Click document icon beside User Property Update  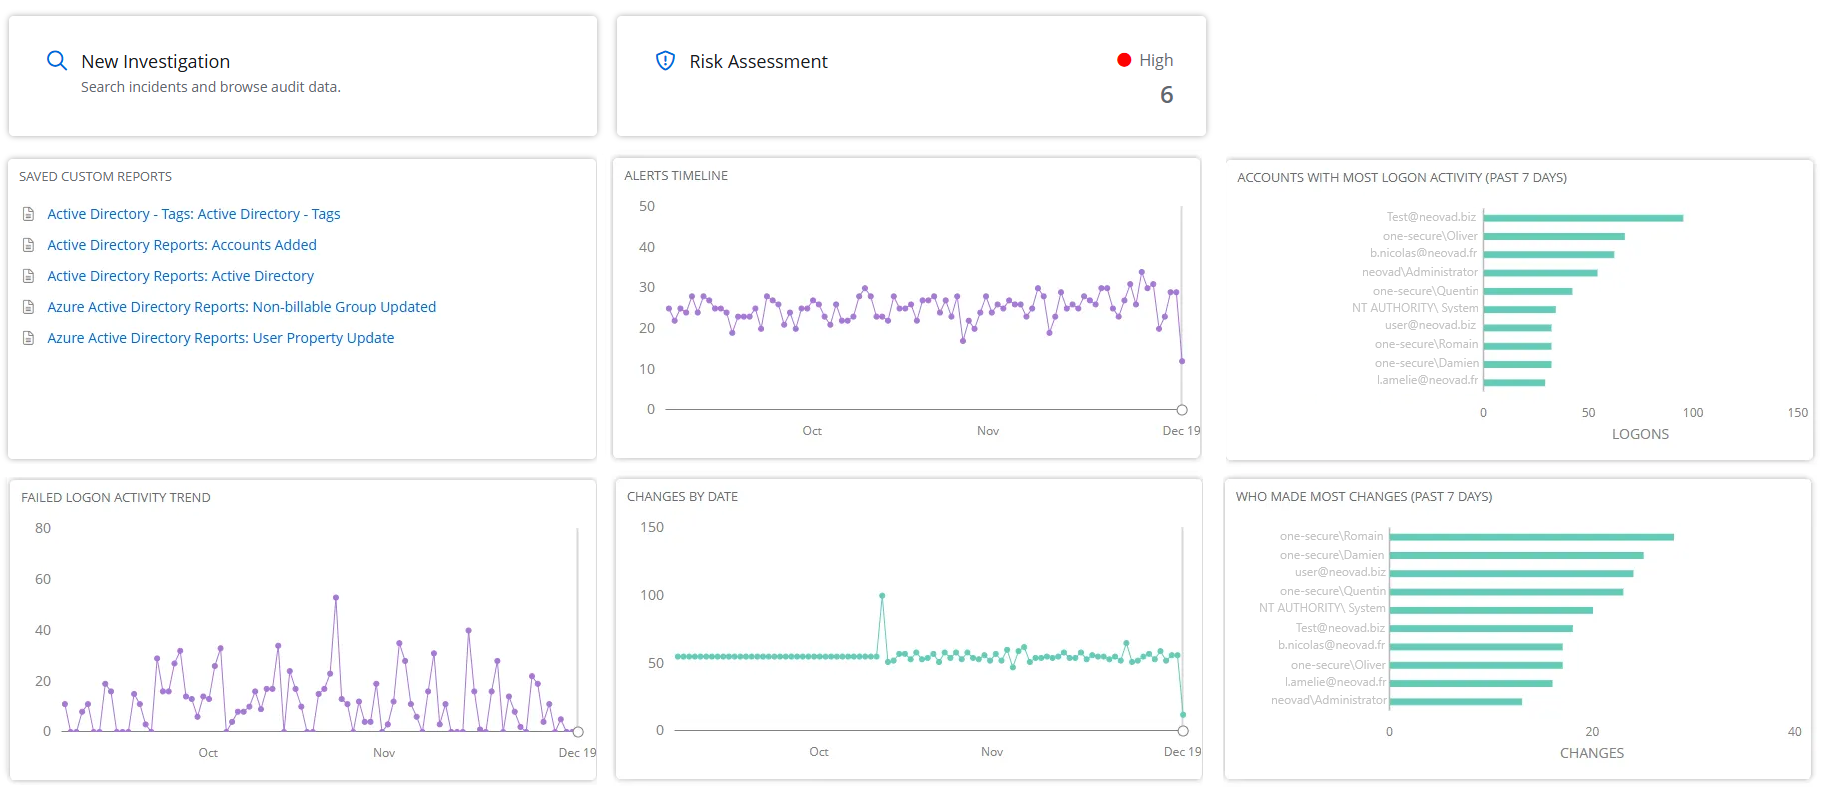(x=29, y=338)
